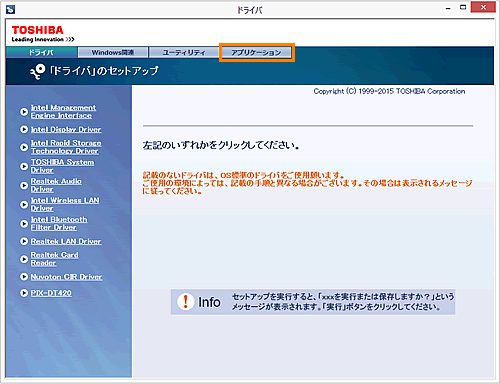The width and height of the screenshot is (500, 384).
Task: Click arrow icon beside Realtek Card Reader
Action: (24, 259)
